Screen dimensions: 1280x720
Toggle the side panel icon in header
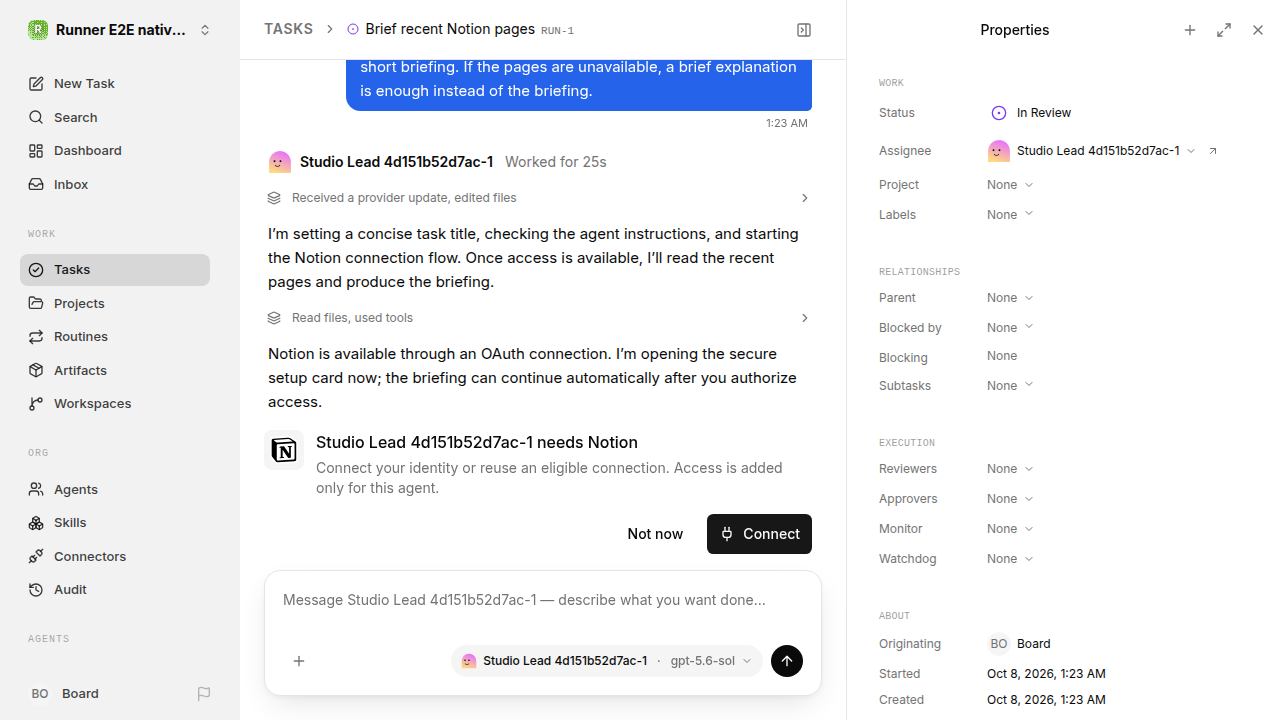(x=804, y=30)
